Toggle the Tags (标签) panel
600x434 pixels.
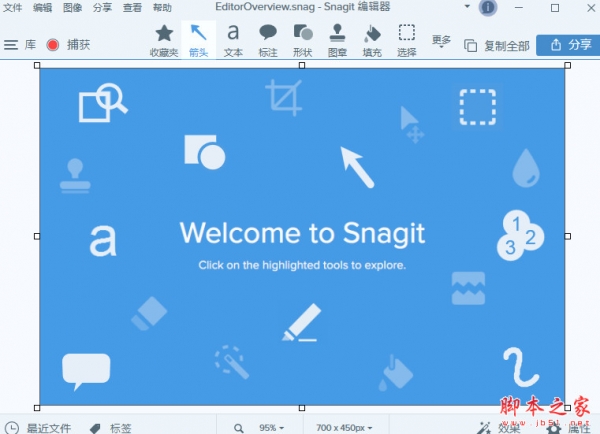click(x=111, y=428)
